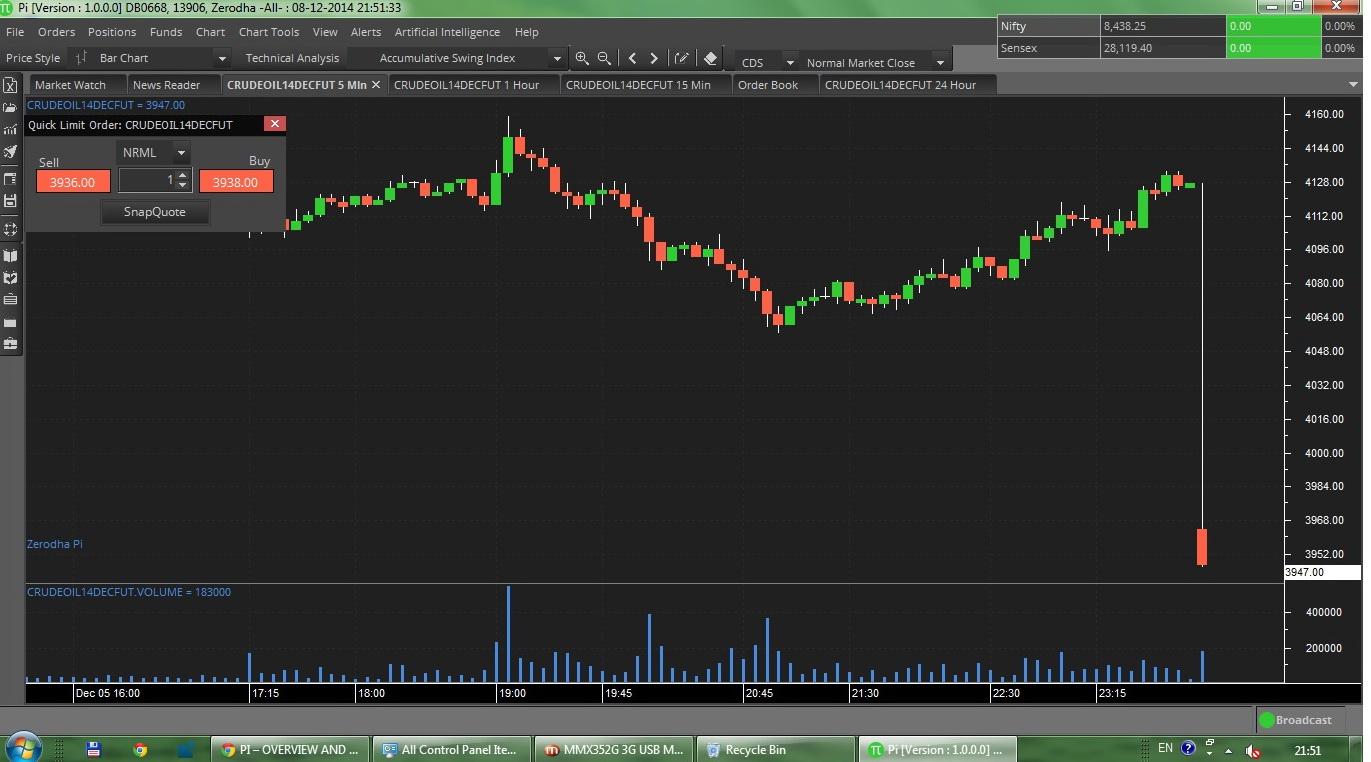Open the Alerts menu
The width and height of the screenshot is (1371, 762).
pyautogui.click(x=366, y=32)
